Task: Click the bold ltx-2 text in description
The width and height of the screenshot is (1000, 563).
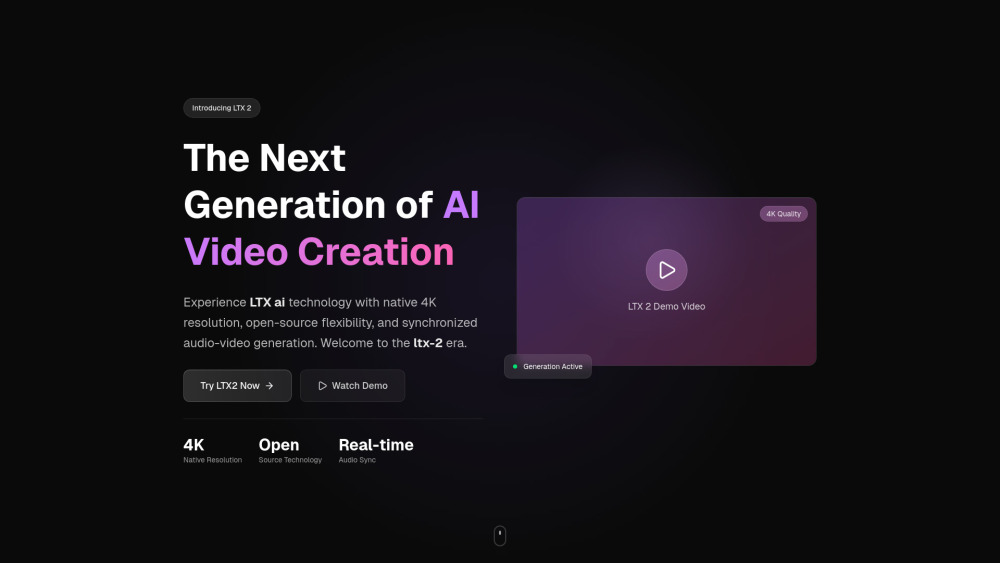Action: [x=428, y=343]
